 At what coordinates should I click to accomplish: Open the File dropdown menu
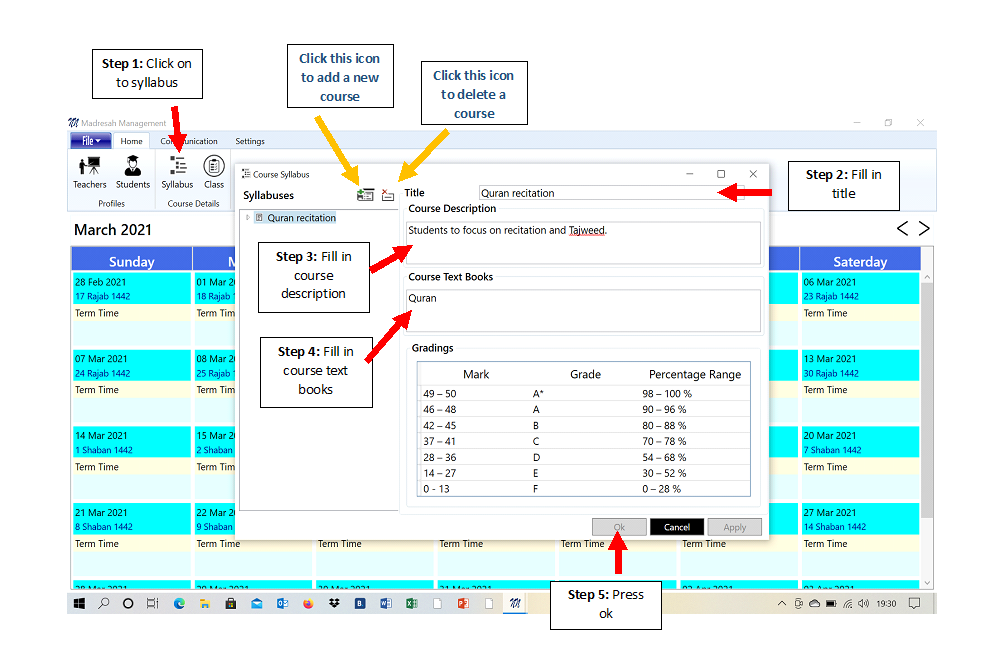[90, 141]
